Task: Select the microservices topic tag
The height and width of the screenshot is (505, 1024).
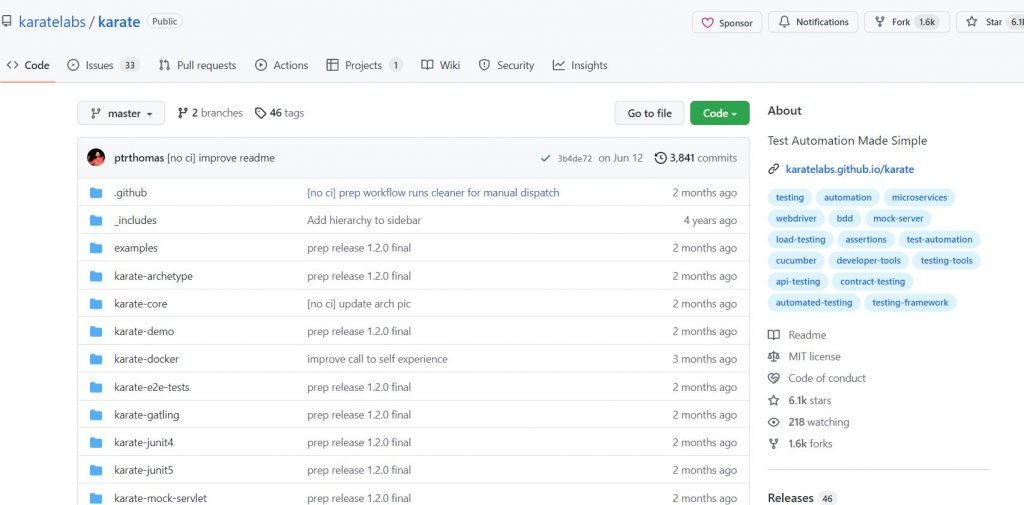Action: pos(920,197)
